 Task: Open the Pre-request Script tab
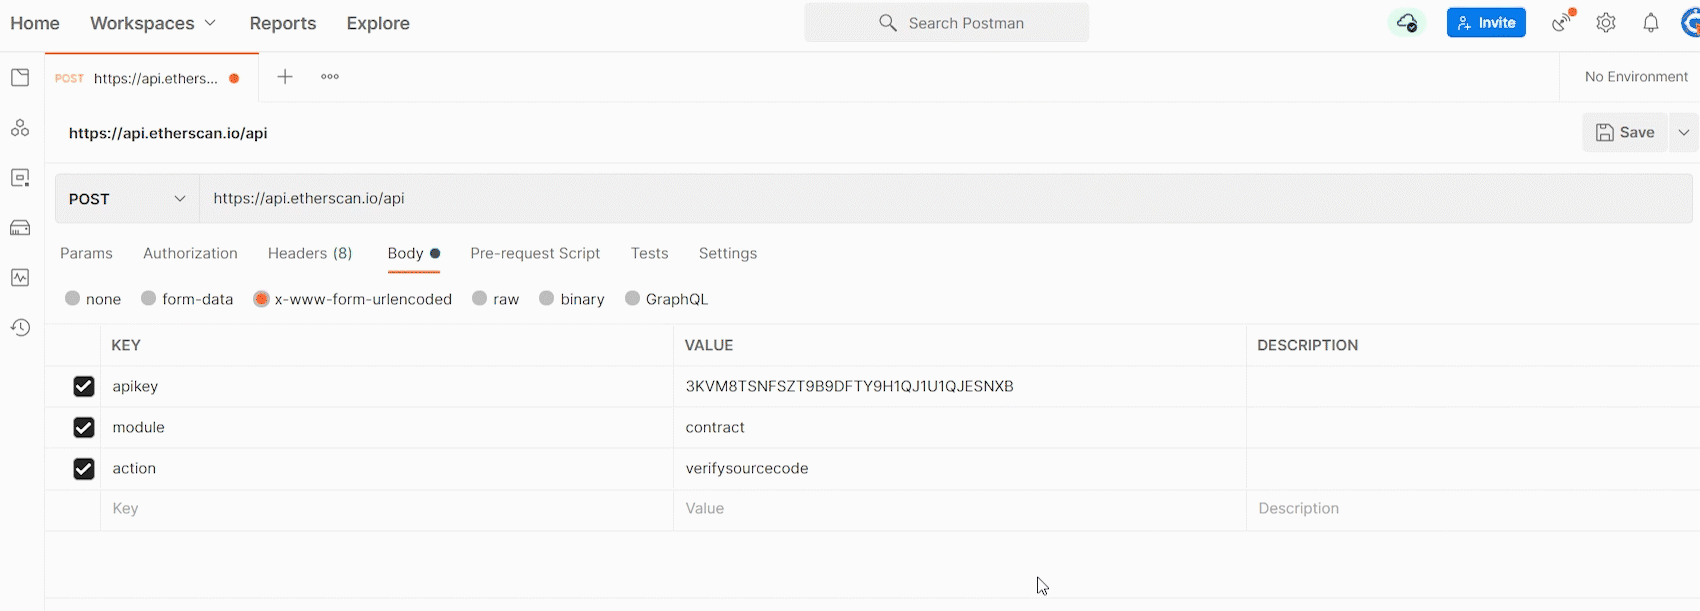click(535, 253)
